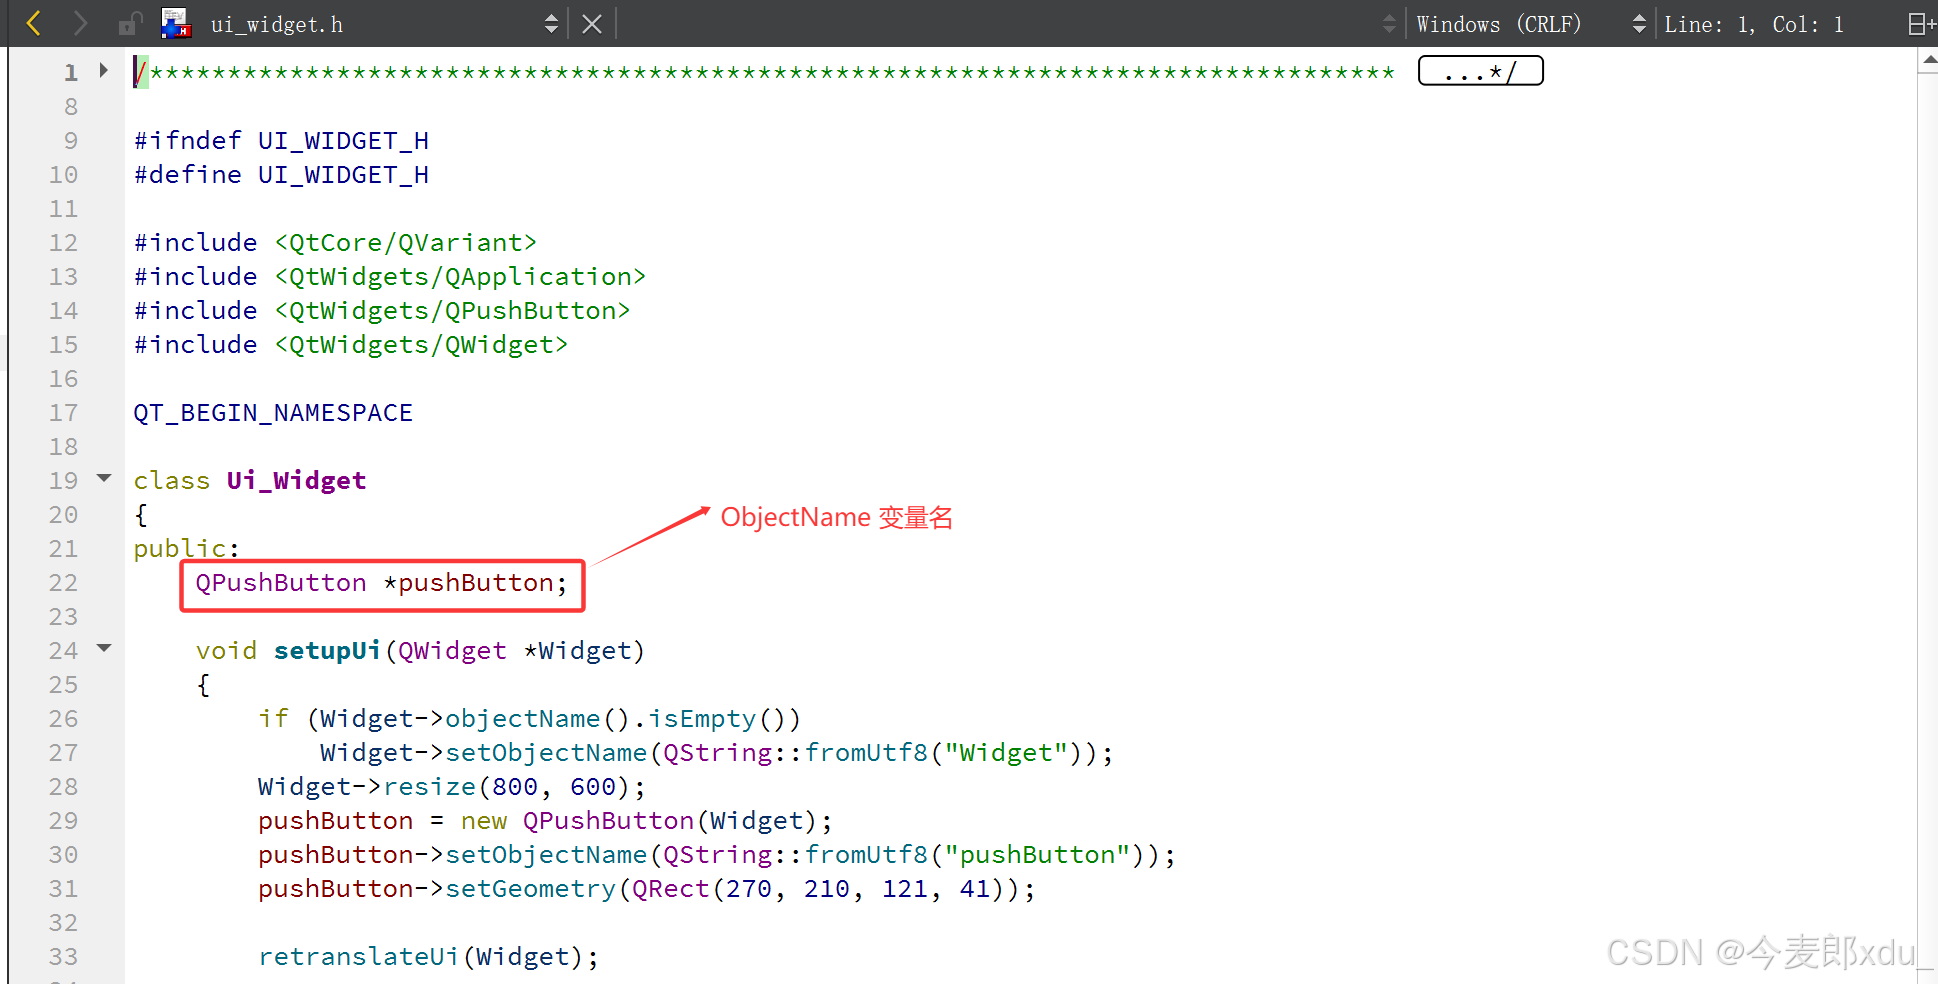Click the isEmpty() call on line 26
Viewport: 1938px width, 984px height.
pyautogui.click(x=724, y=719)
